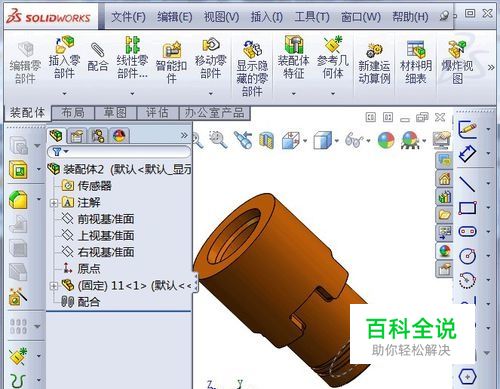Open the 文件(F) menu
Image resolution: width=500 pixels, height=389 pixels.
pos(128,16)
